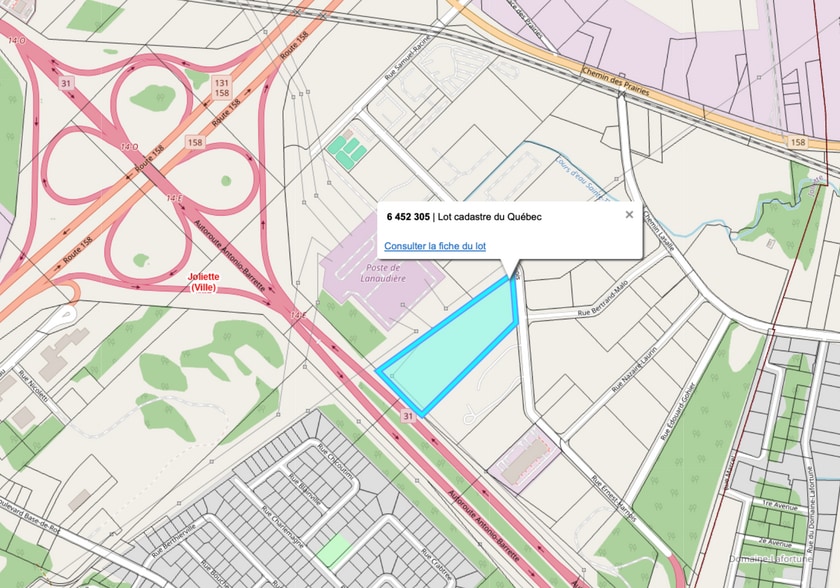This screenshot has width=840, height=588.
Task: Click the green sports courts near Rue Samuel-Racine
Action: 347,152
